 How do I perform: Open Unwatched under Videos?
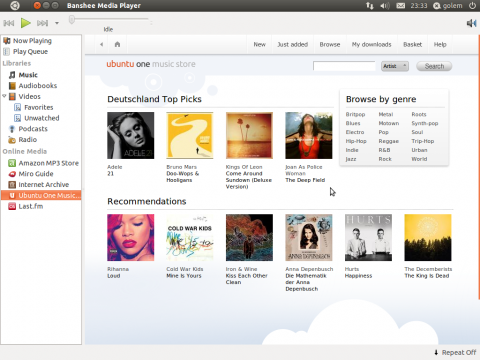pos(41,118)
